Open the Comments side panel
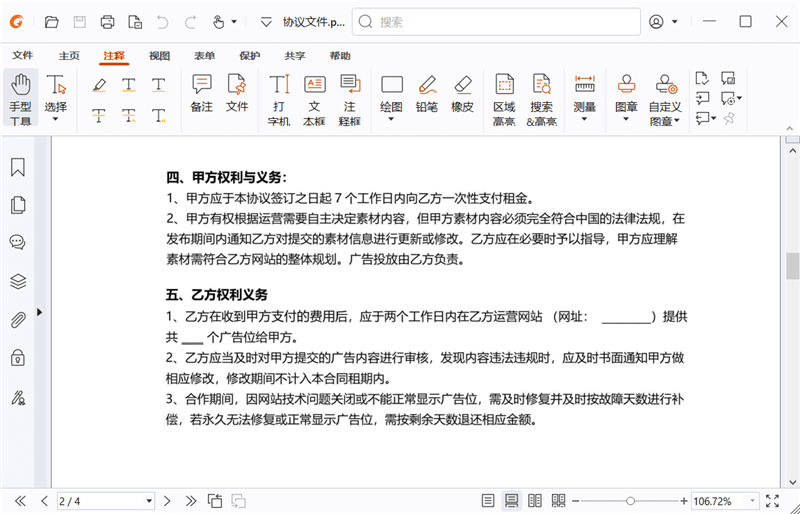The image size is (800, 514). (x=18, y=242)
